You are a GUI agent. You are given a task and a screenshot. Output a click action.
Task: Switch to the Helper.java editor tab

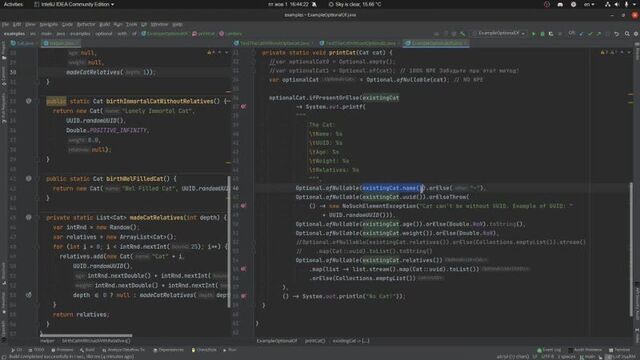[60, 43]
